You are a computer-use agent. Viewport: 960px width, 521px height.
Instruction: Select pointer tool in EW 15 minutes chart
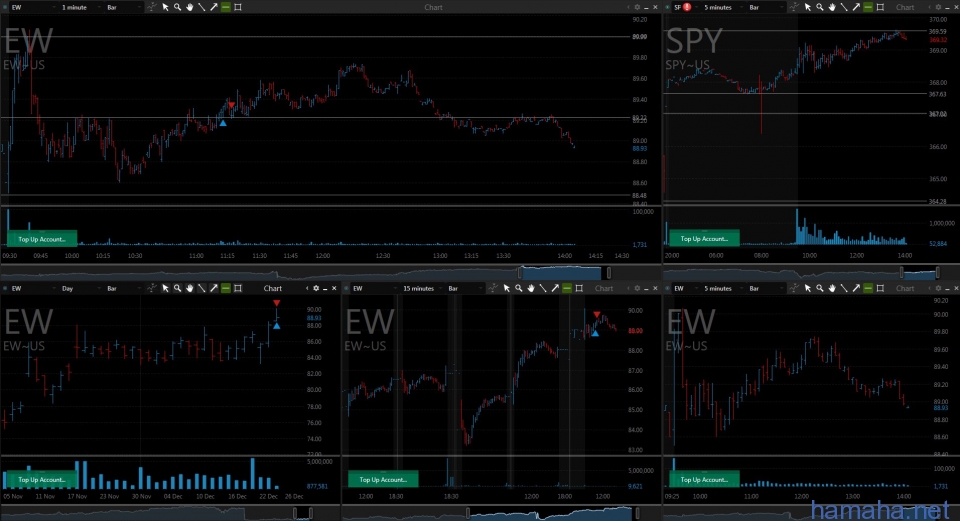(506, 288)
